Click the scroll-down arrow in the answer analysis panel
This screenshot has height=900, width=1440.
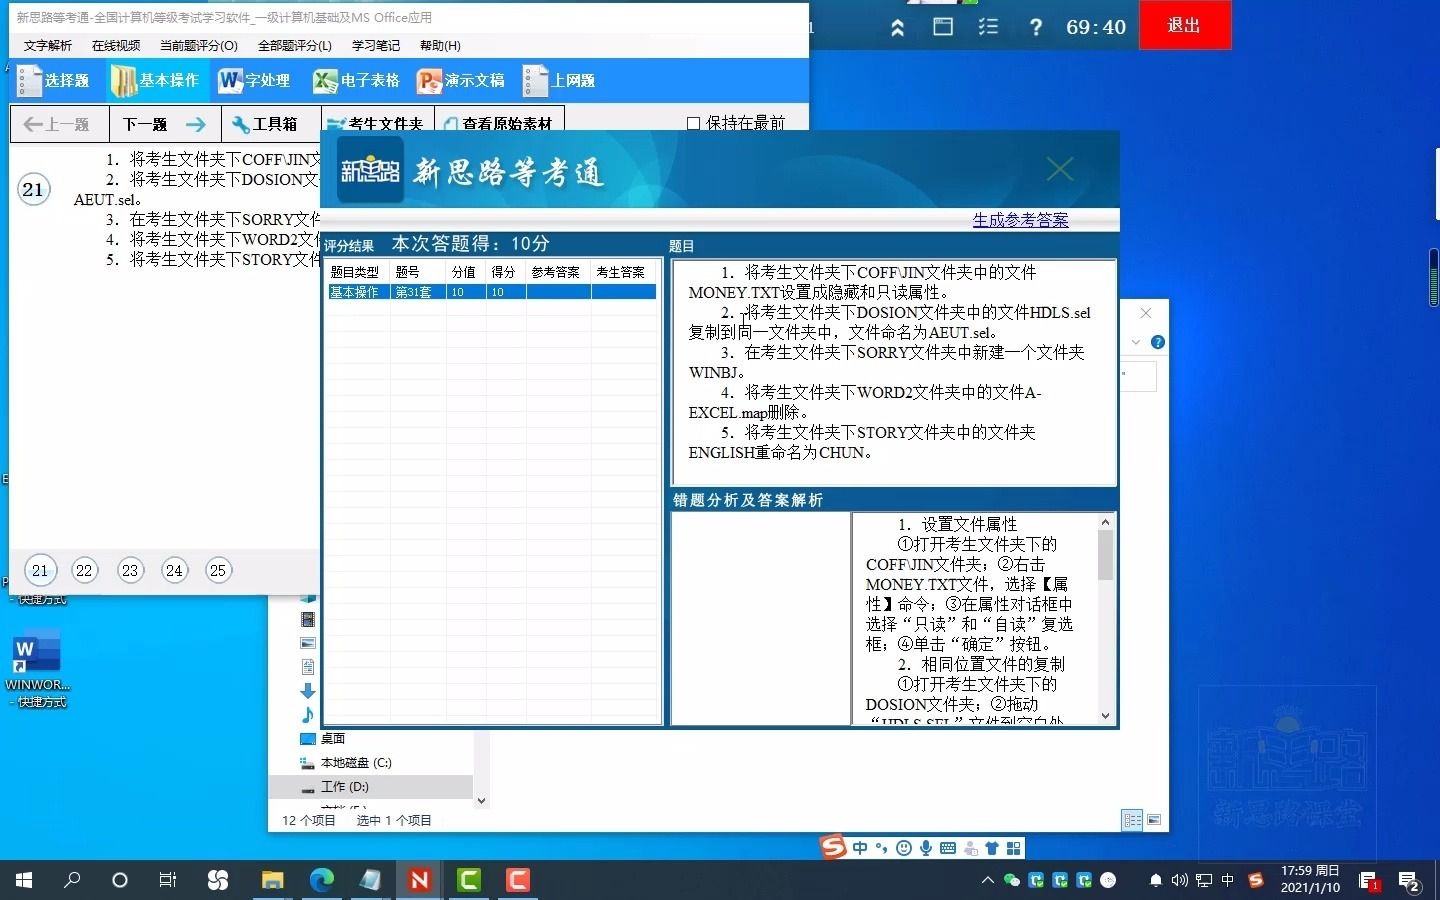pyautogui.click(x=1105, y=716)
